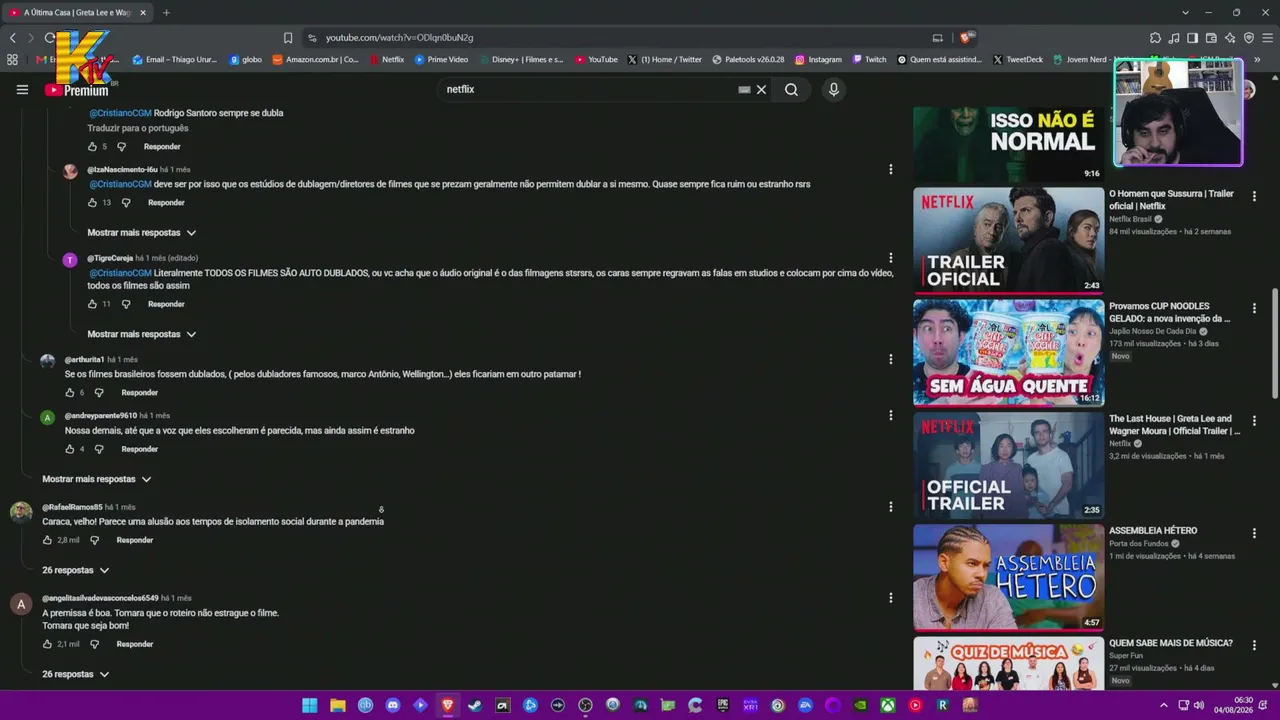Like angelitasilvadevasconcelos6549's comment
The width and height of the screenshot is (1280, 720).
tap(47, 644)
